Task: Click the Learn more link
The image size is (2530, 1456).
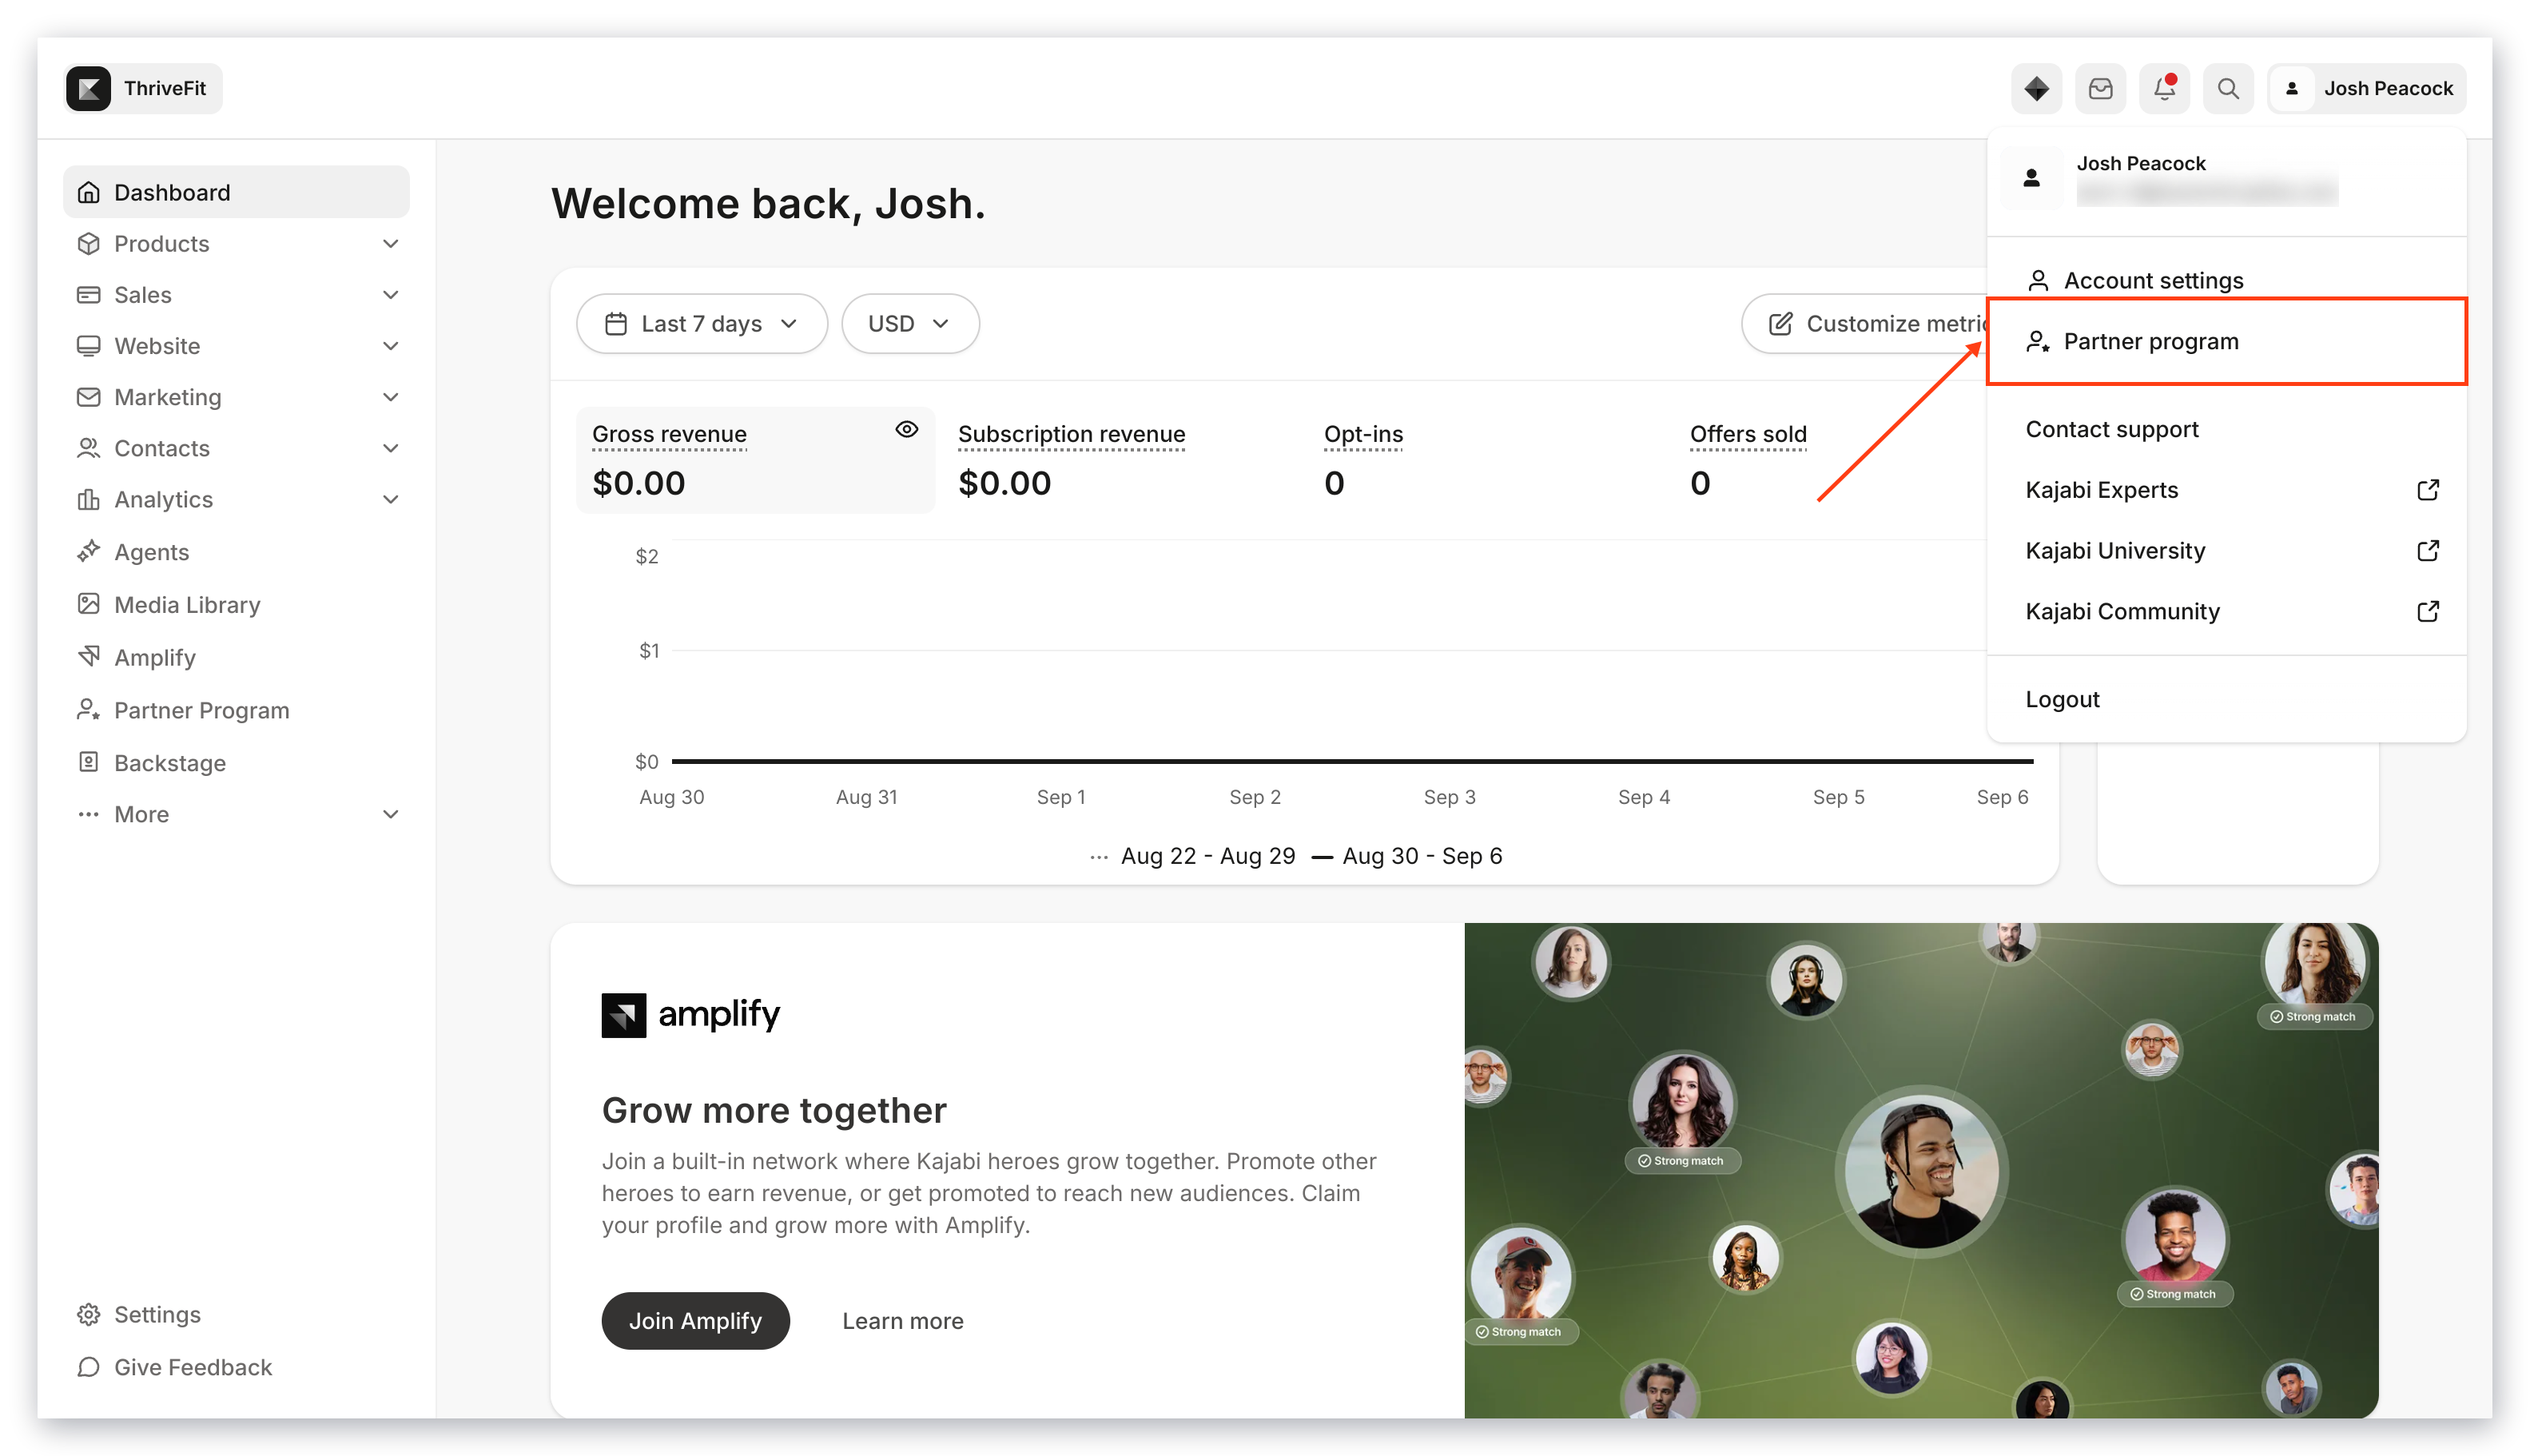Action: (902, 1320)
